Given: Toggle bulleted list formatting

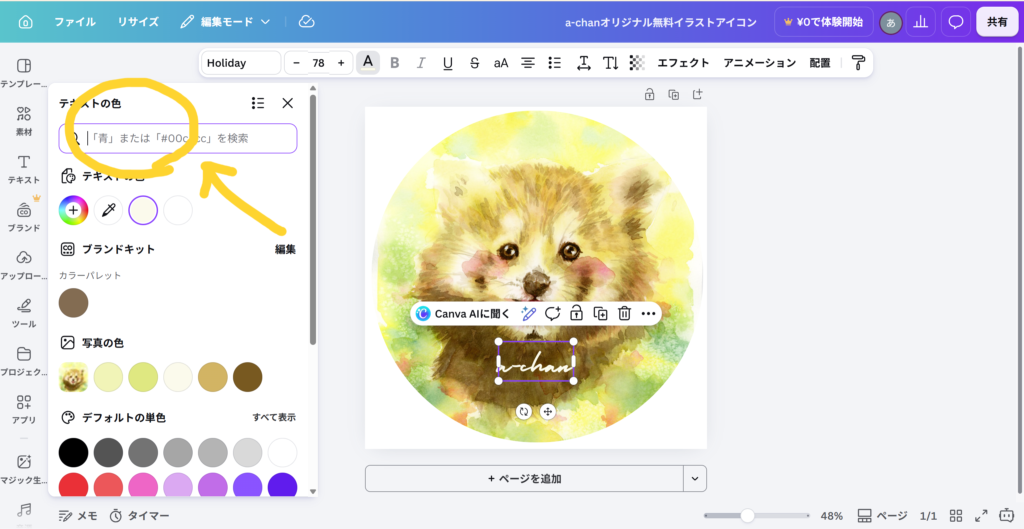Looking at the screenshot, I should [x=554, y=63].
